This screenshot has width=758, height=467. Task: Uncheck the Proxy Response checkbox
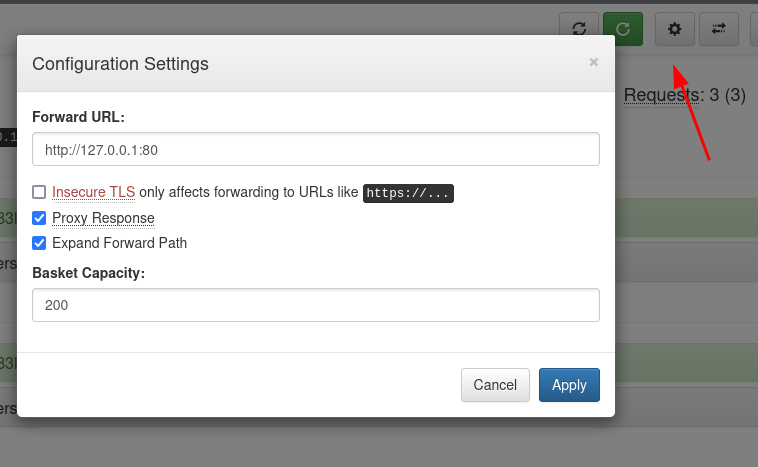(x=39, y=218)
